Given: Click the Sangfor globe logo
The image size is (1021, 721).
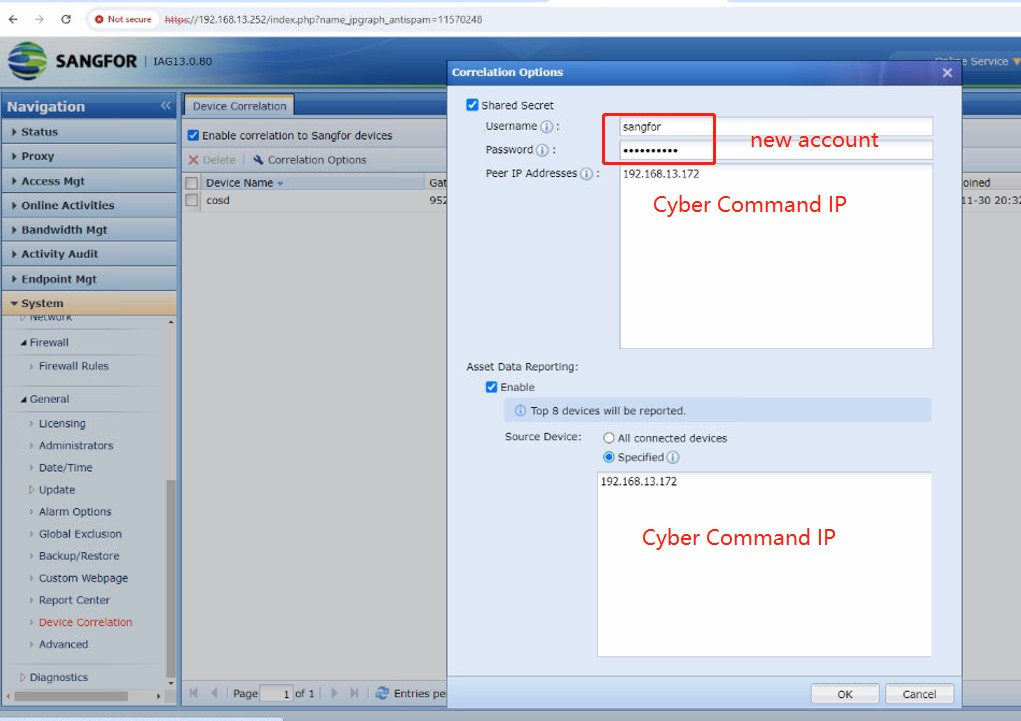Looking at the screenshot, I should tap(27, 61).
